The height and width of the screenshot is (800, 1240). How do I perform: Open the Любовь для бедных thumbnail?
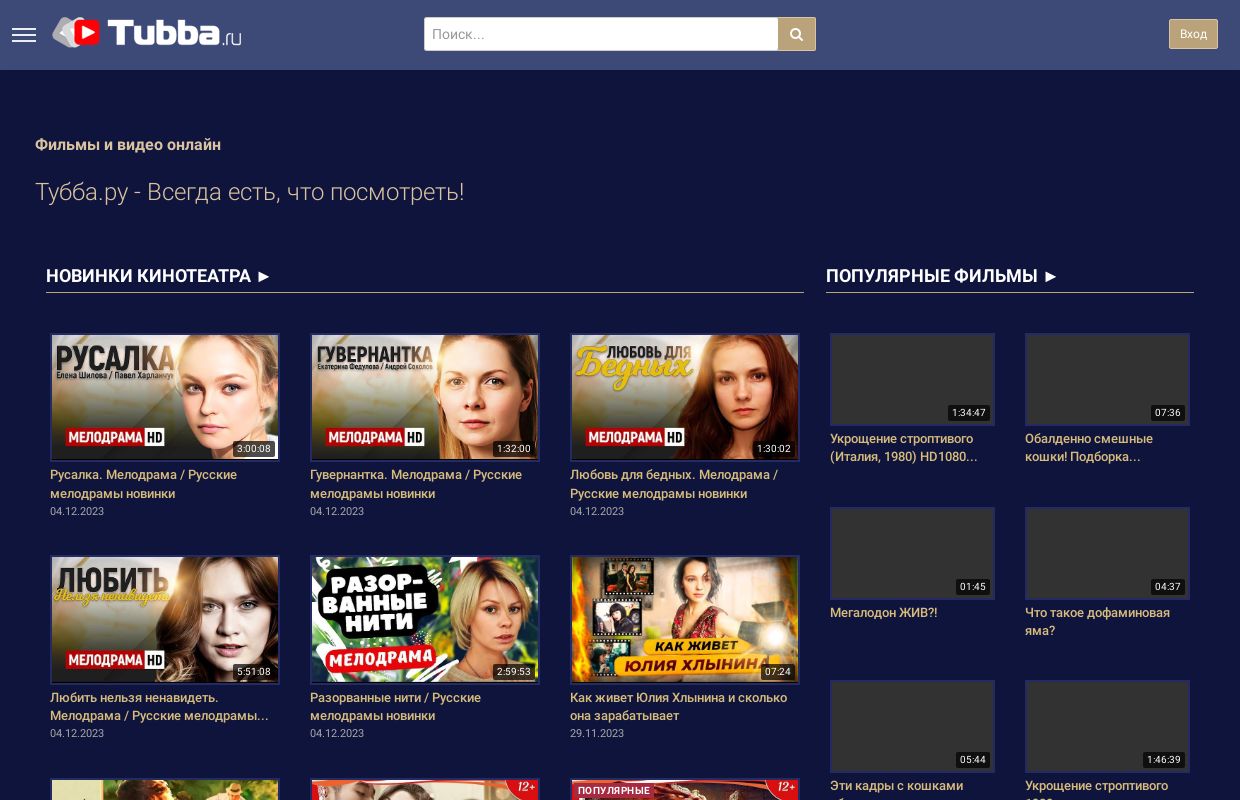click(x=685, y=397)
